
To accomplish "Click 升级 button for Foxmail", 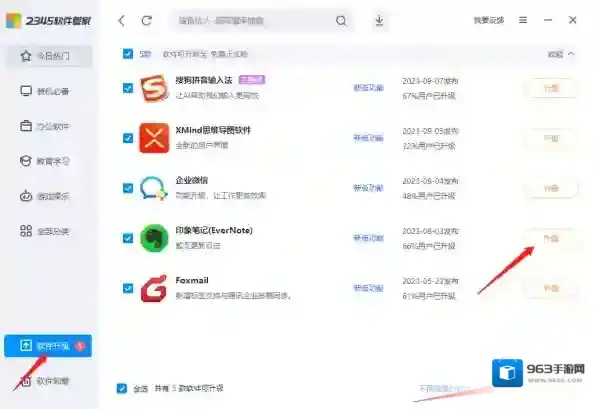I will coord(551,289).
